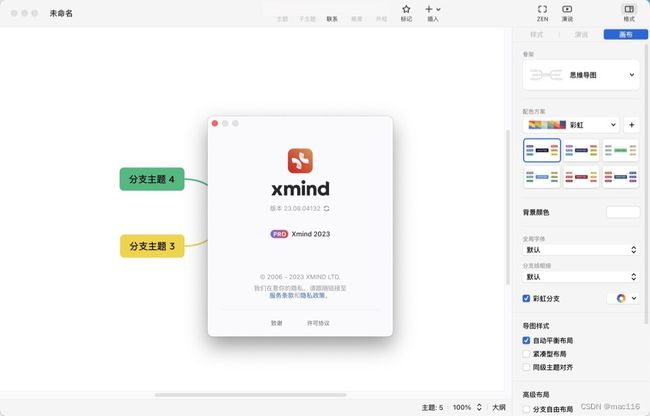
Task: Select the 分支主题 3 yellow topic
Action: tap(152, 246)
